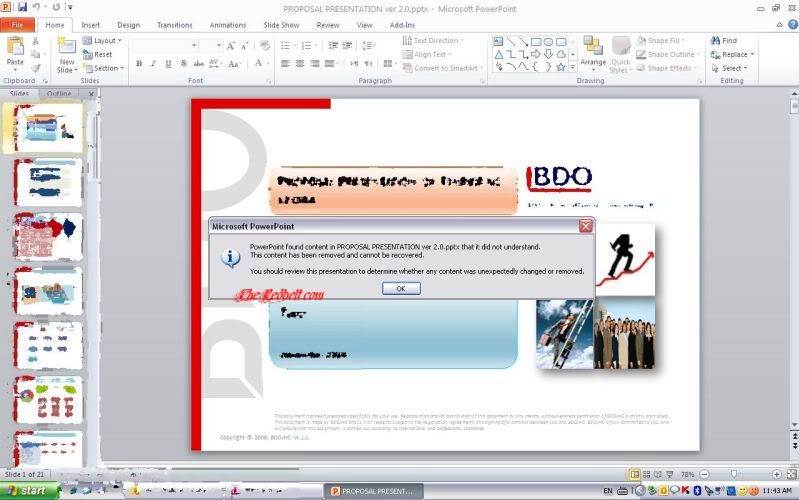Open the Section dropdown
Image resolution: width=799 pixels, height=500 pixels.
point(103,68)
